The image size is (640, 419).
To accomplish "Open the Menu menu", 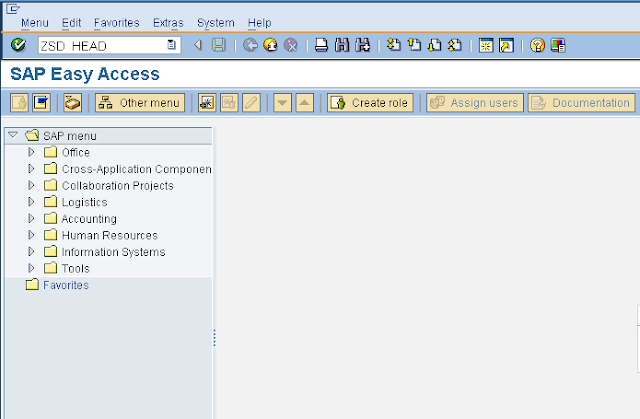I will coord(35,23).
